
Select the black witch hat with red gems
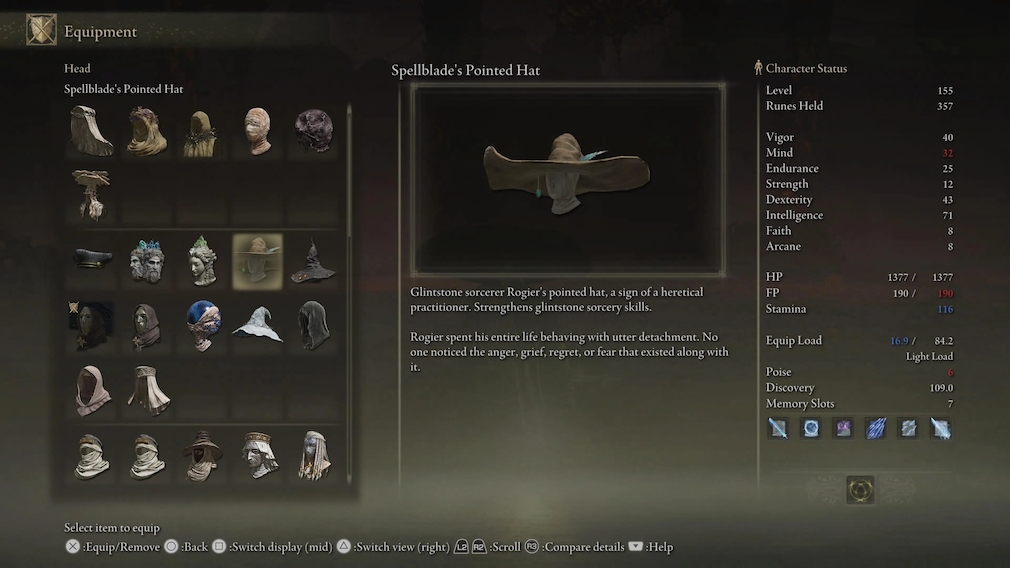312,261
